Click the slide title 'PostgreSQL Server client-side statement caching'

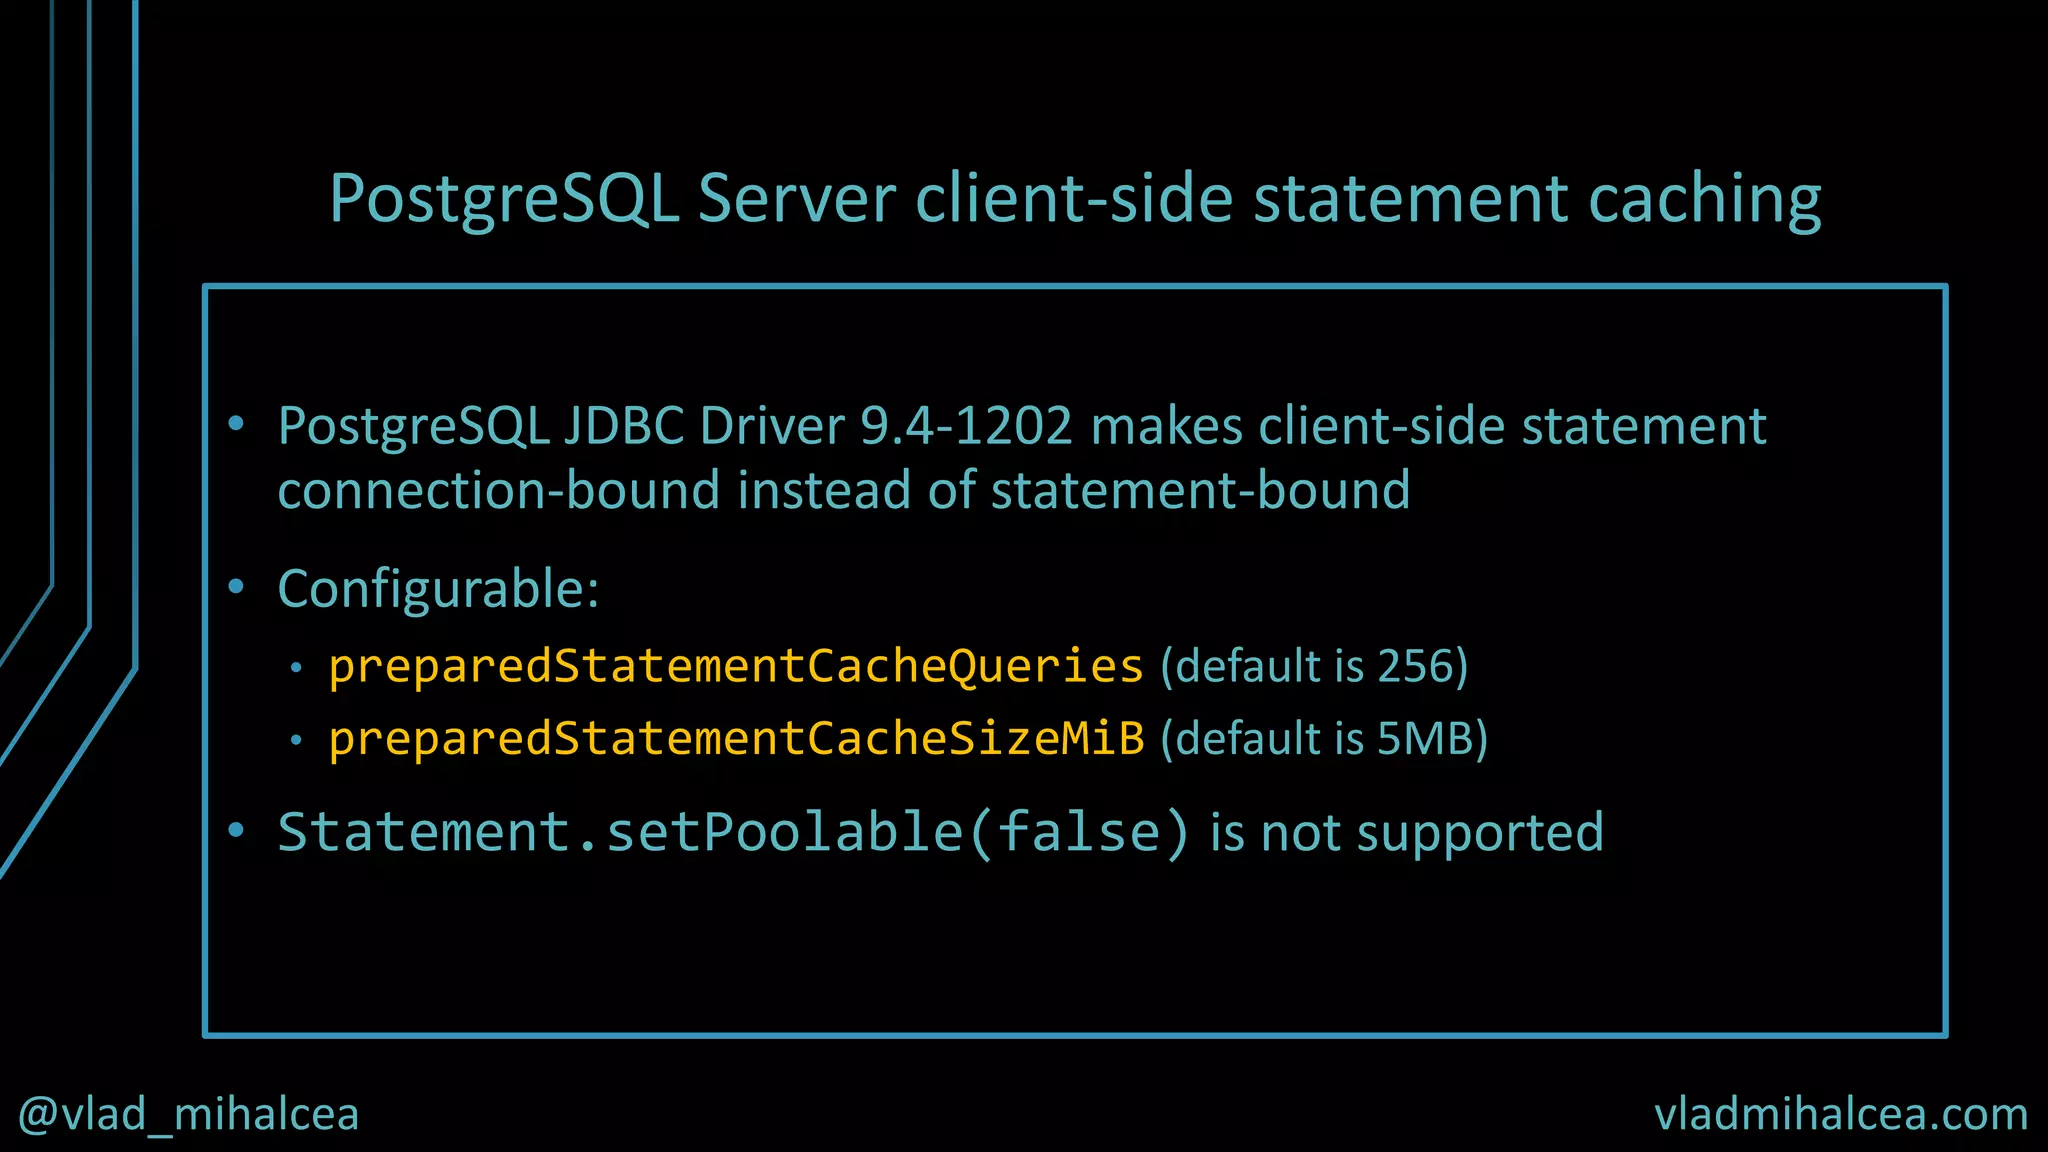[1075, 199]
